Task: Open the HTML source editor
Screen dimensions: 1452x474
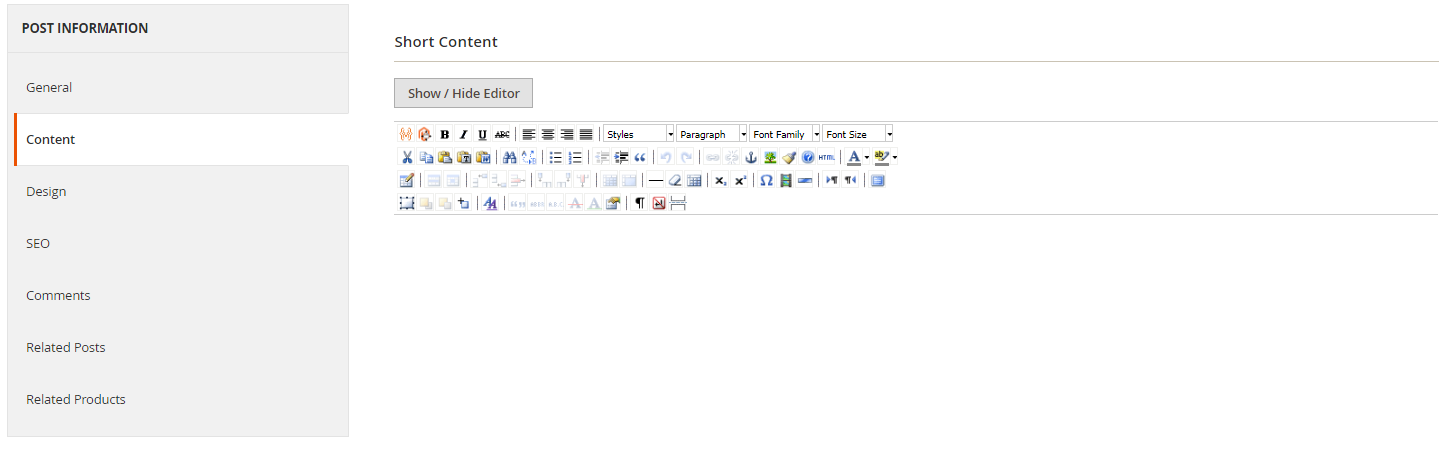Action: 826,157
